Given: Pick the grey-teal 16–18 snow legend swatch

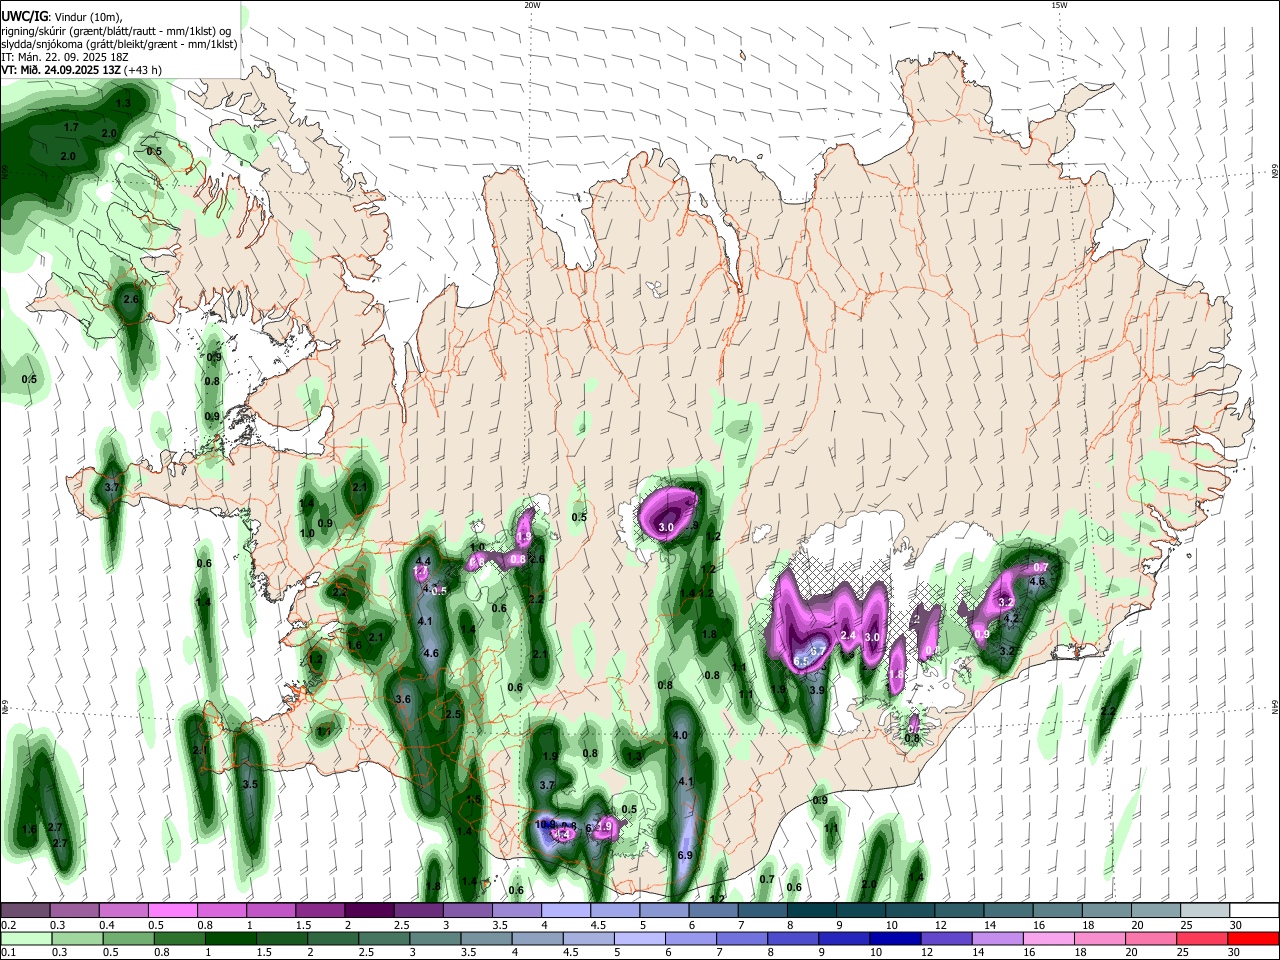Looking at the screenshot, I should [1058, 910].
